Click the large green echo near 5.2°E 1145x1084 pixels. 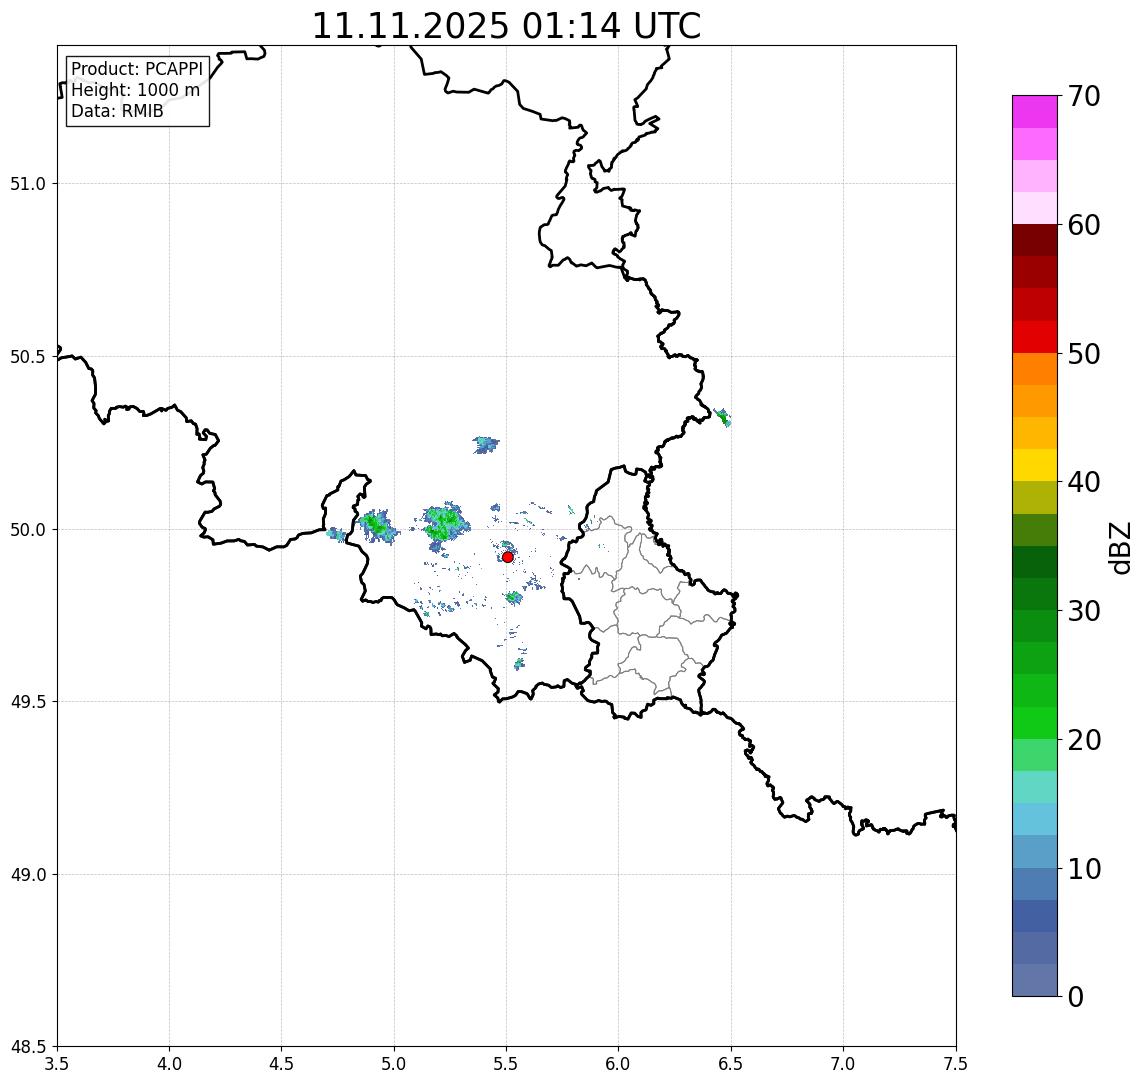pyautogui.click(x=444, y=523)
